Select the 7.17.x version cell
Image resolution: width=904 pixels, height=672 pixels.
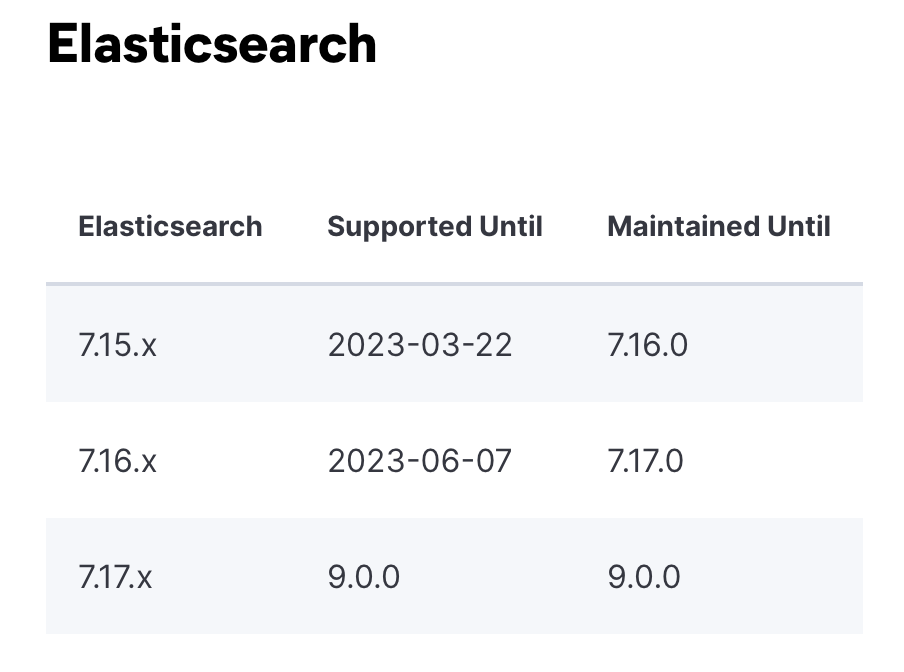point(115,576)
